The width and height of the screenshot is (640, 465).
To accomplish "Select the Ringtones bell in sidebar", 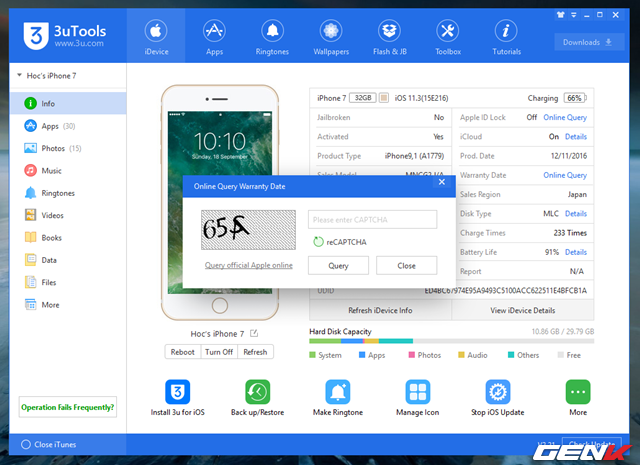I will pos(31,193).
